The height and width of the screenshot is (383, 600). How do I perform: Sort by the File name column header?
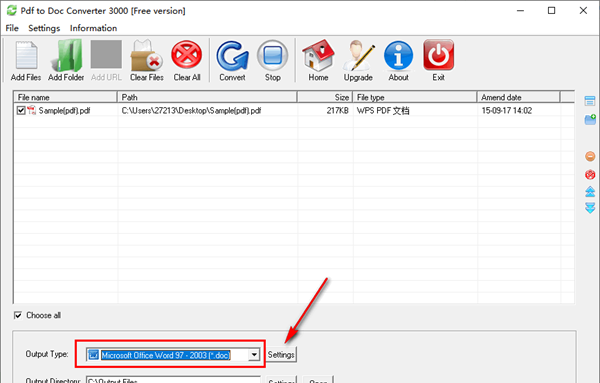65,97
